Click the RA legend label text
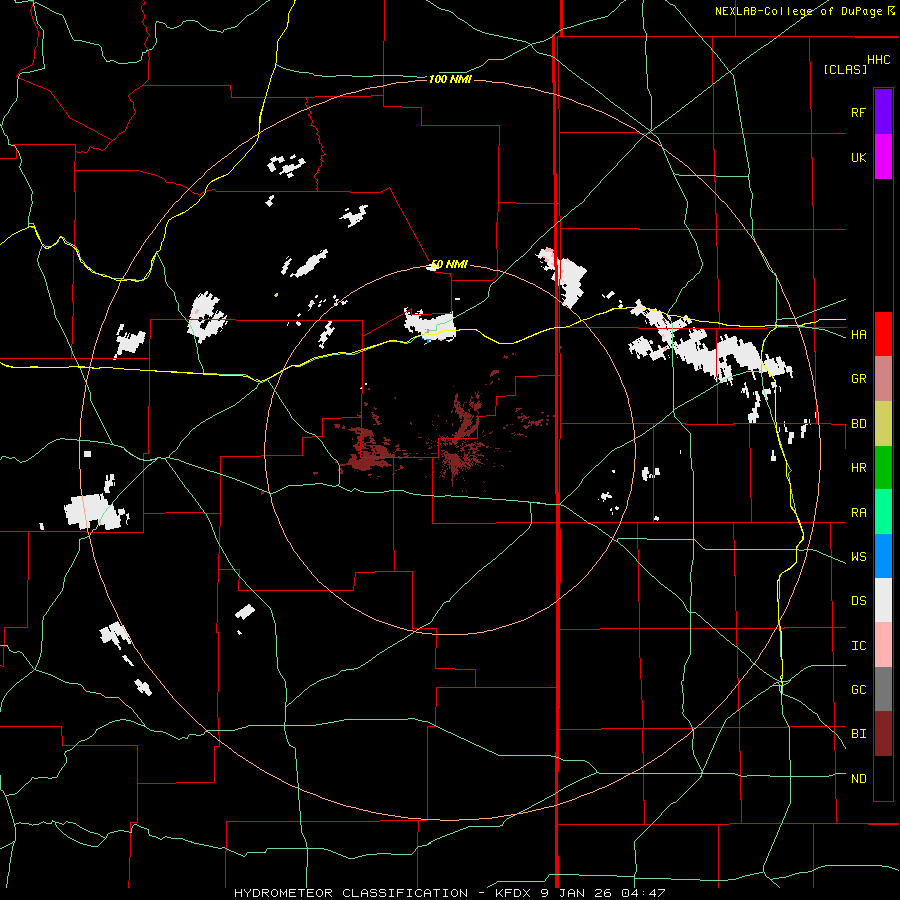Screen dimensions: 900x900 [x=858, y=513]
